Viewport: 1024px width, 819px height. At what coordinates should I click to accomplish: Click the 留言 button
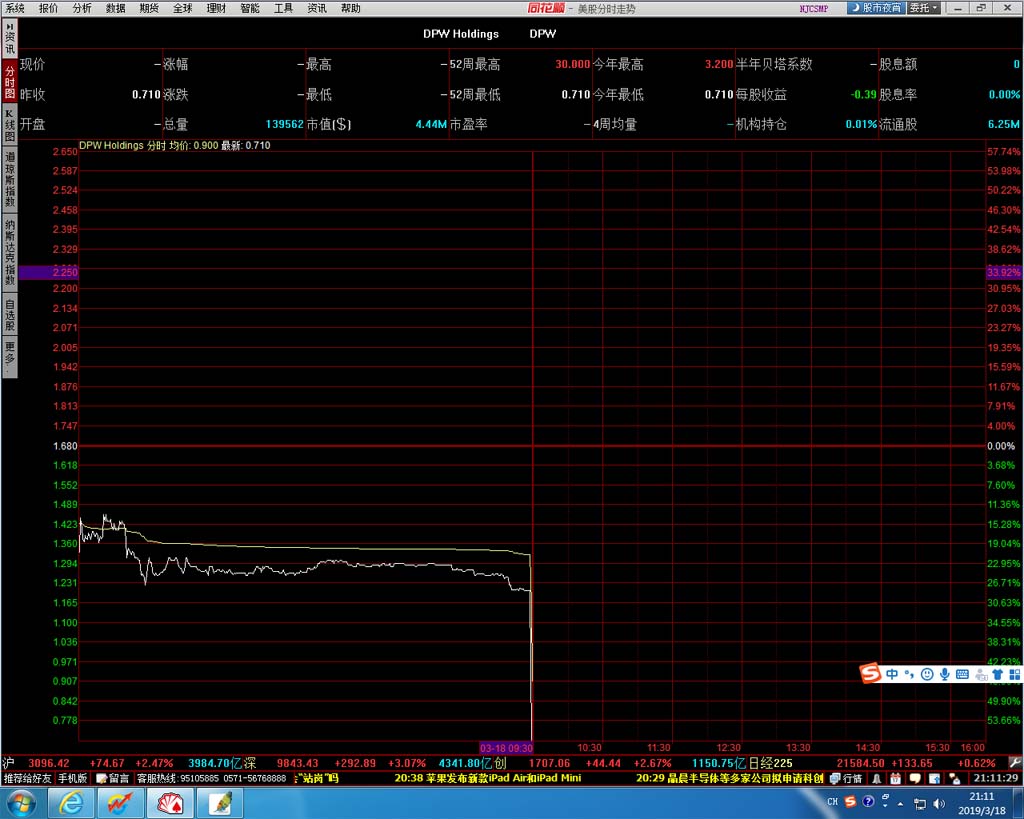(x=112, y=779)
